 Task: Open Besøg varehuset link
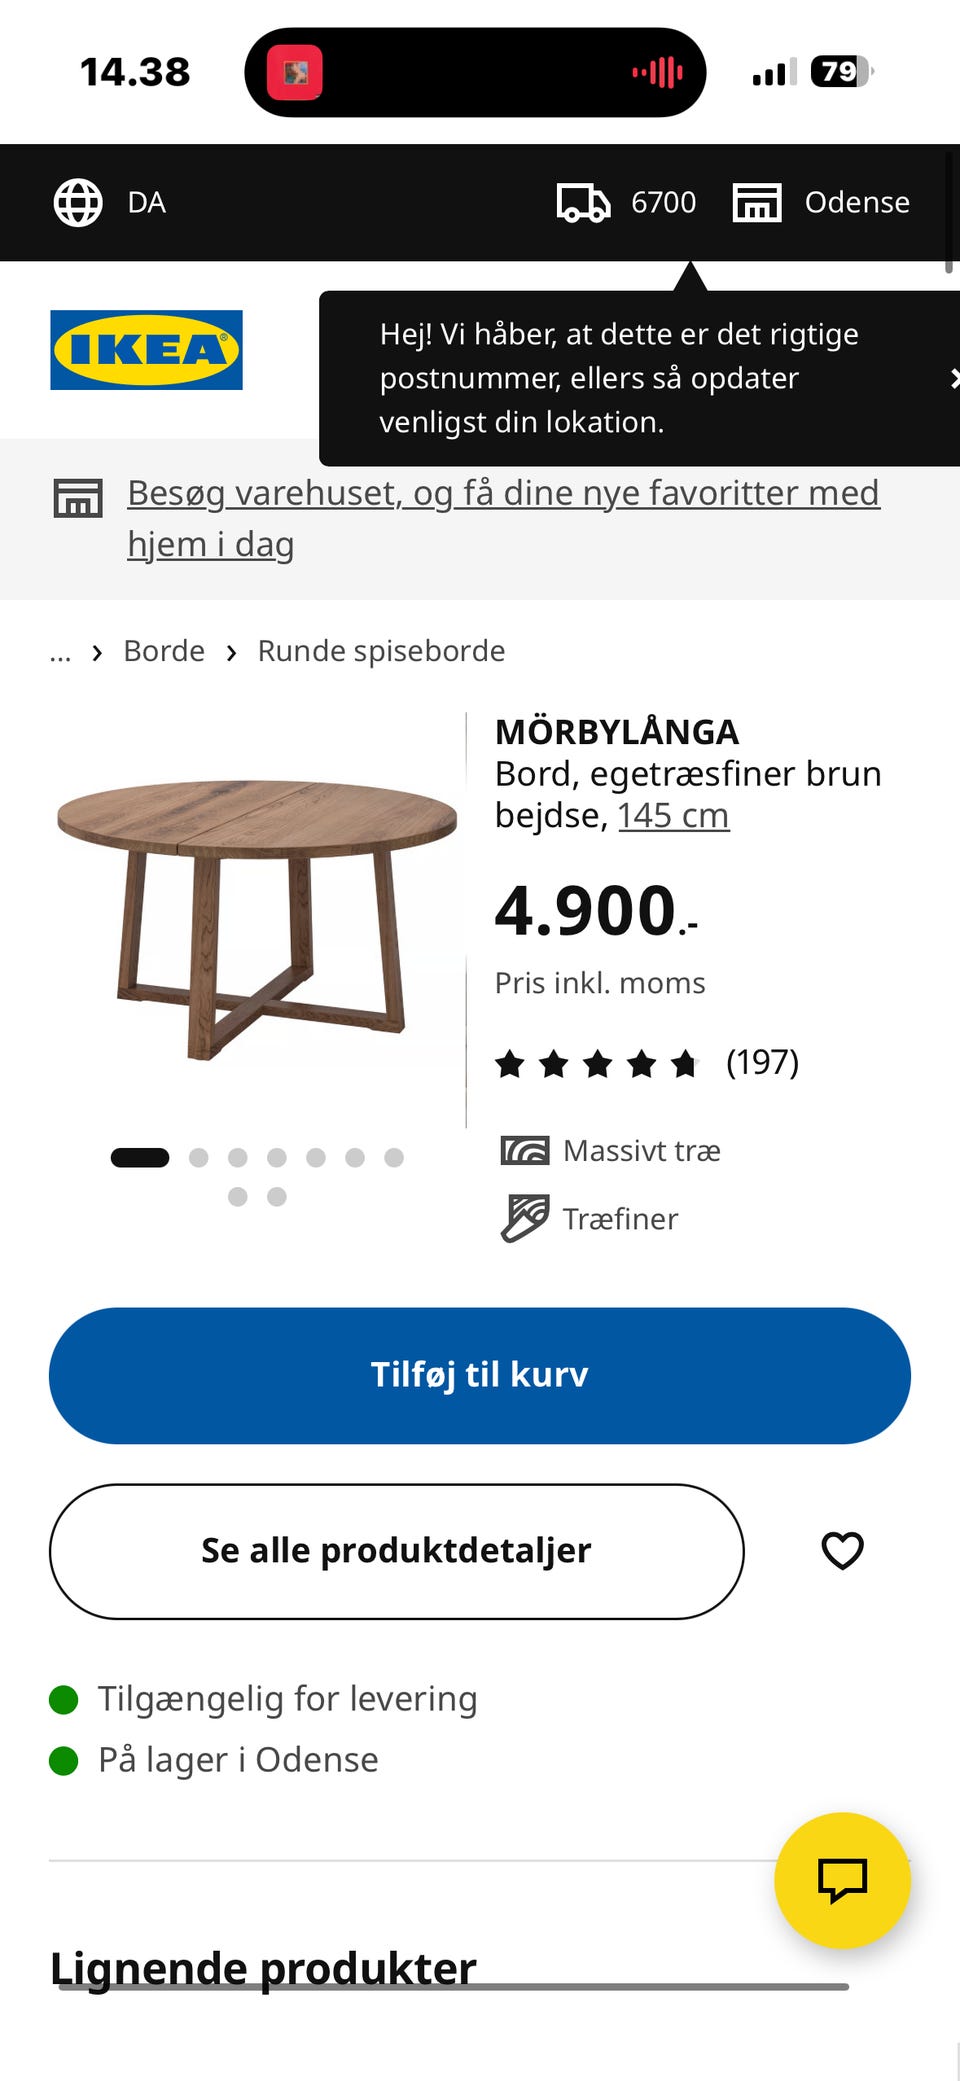pos(503,518)
